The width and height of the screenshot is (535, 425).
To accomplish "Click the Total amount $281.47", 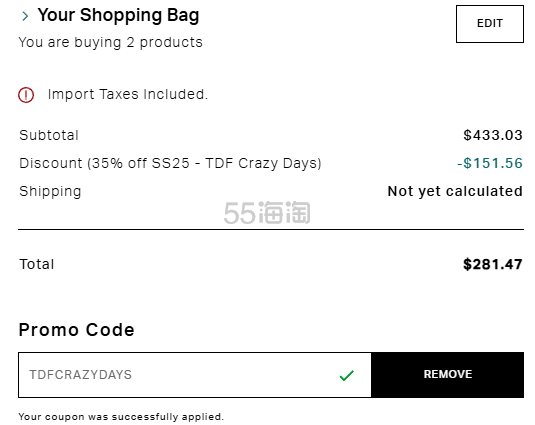I will 493,264.
